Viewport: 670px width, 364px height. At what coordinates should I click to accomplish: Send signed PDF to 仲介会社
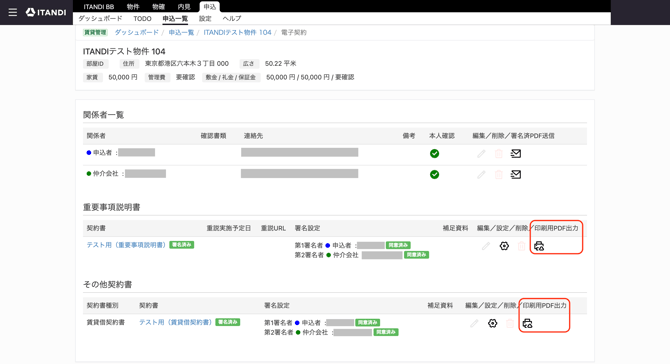click(x=516, y=174)
